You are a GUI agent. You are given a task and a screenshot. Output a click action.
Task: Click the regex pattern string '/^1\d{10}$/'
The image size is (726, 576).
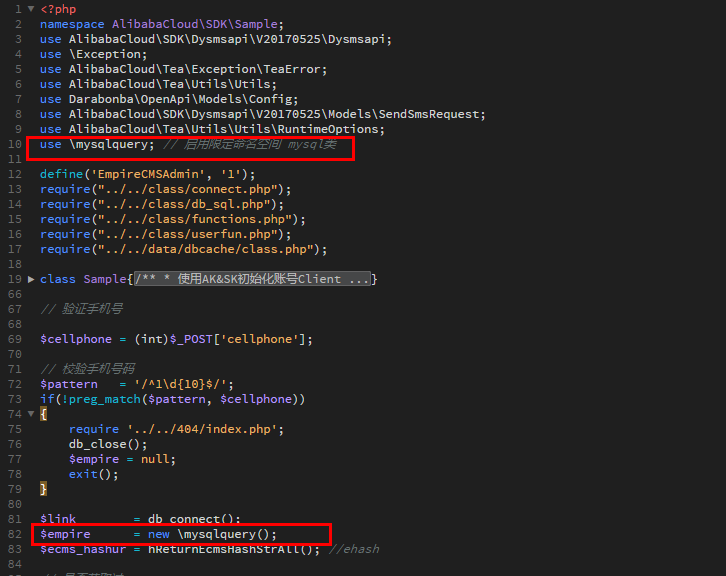click(x=175, y=384)
